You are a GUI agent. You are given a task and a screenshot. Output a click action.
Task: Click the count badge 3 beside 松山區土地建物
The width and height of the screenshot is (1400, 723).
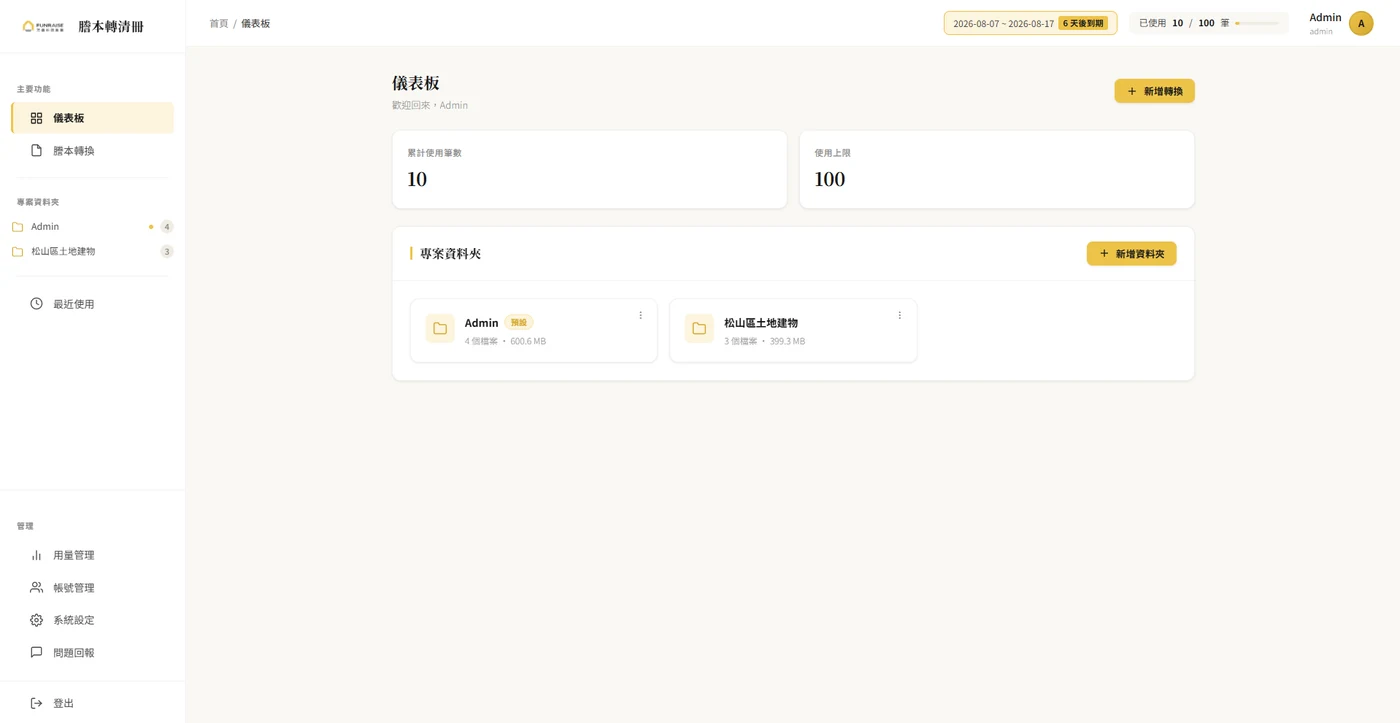[x=167, y=252]
